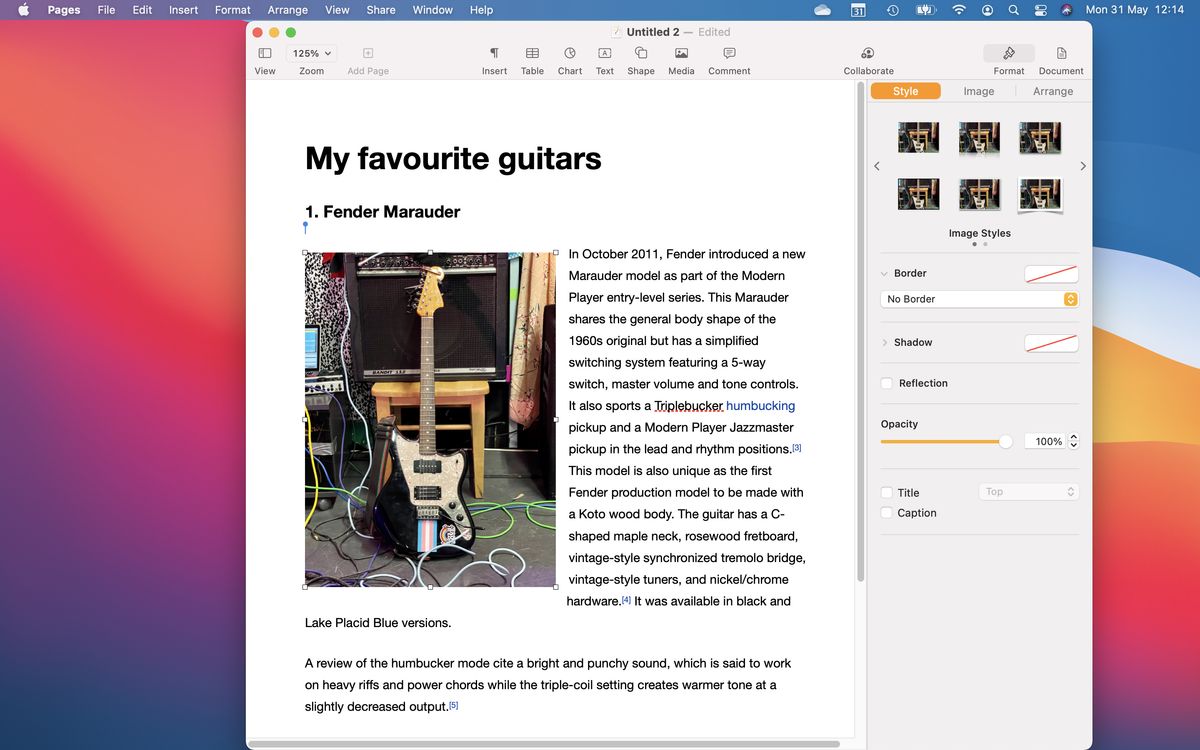Open the No Border dropdown
The image size is (1200, 750).
click(x=978, y=298)
